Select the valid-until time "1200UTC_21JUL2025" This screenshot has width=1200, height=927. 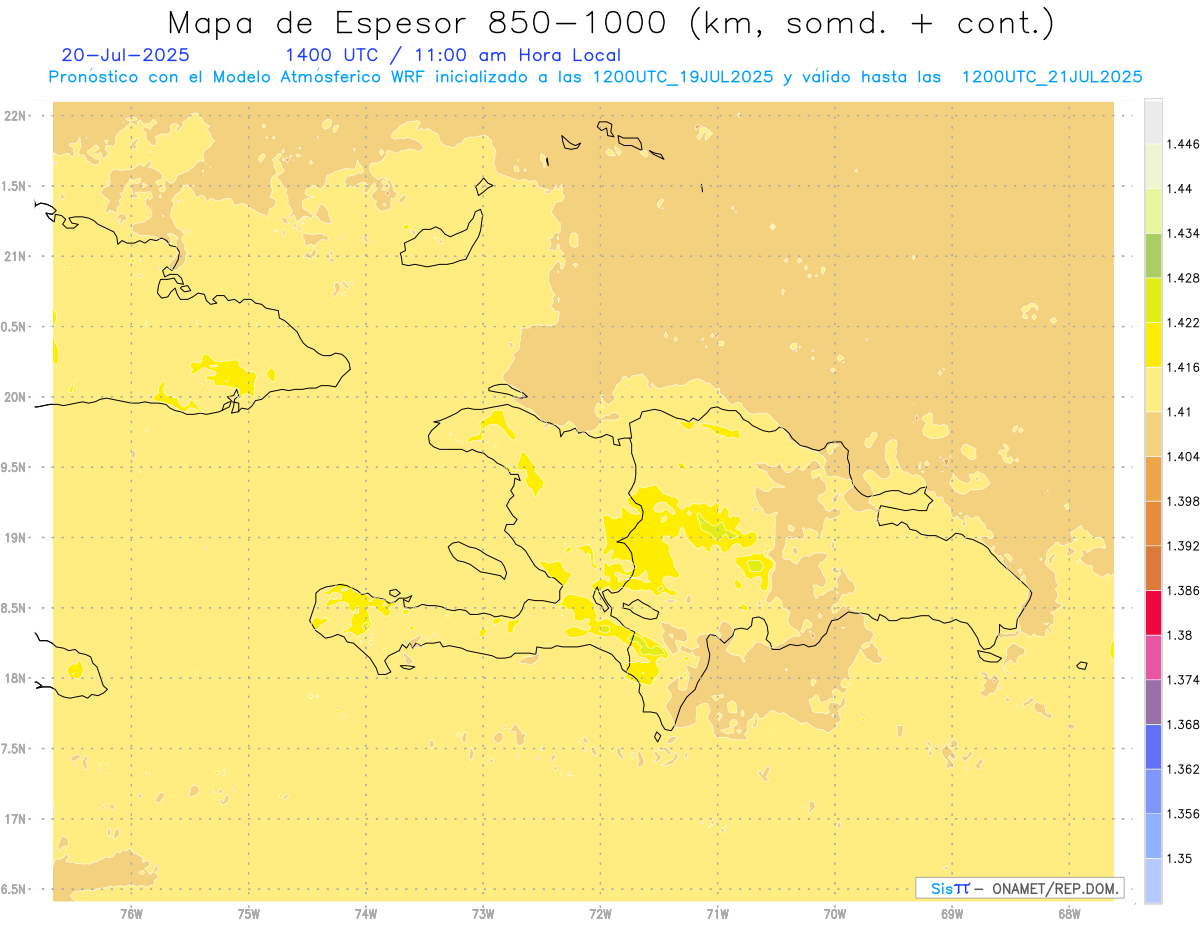1052,77
